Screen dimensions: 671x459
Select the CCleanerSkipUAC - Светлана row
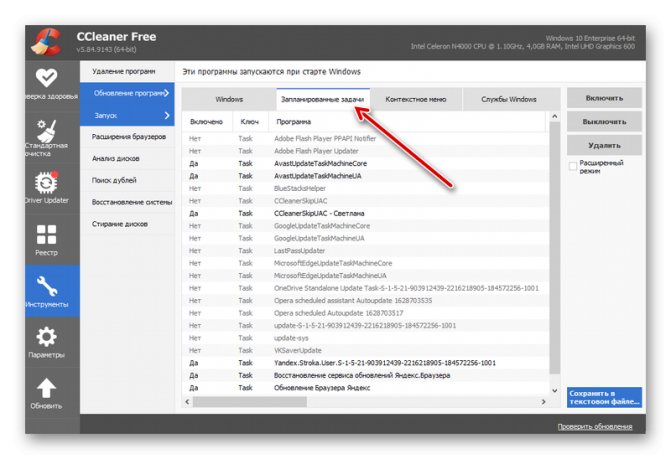pos(366,213)
